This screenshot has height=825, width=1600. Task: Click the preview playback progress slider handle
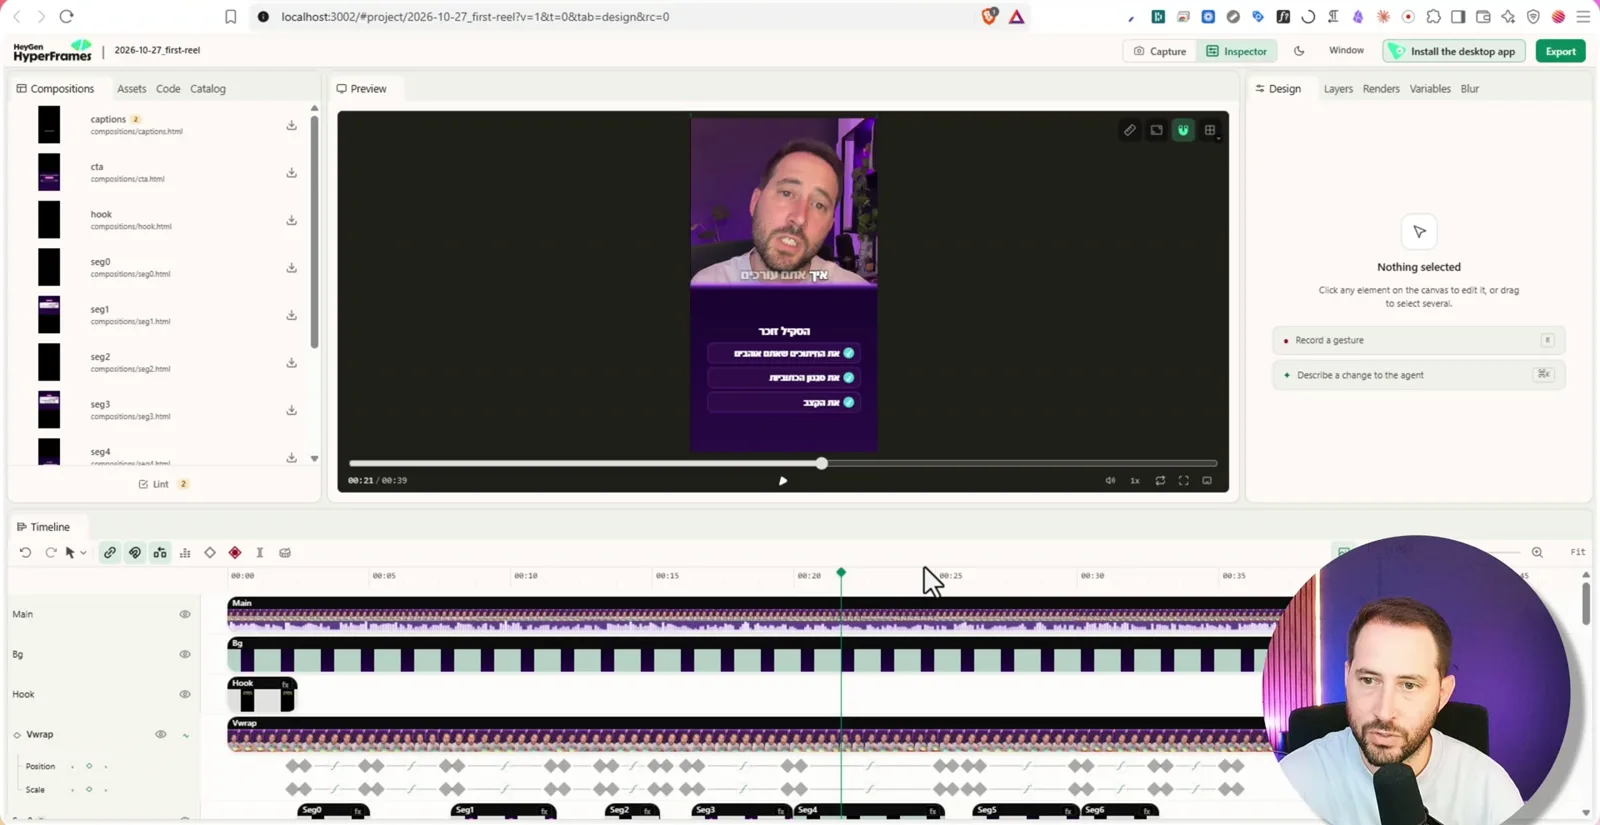point(821,463)
